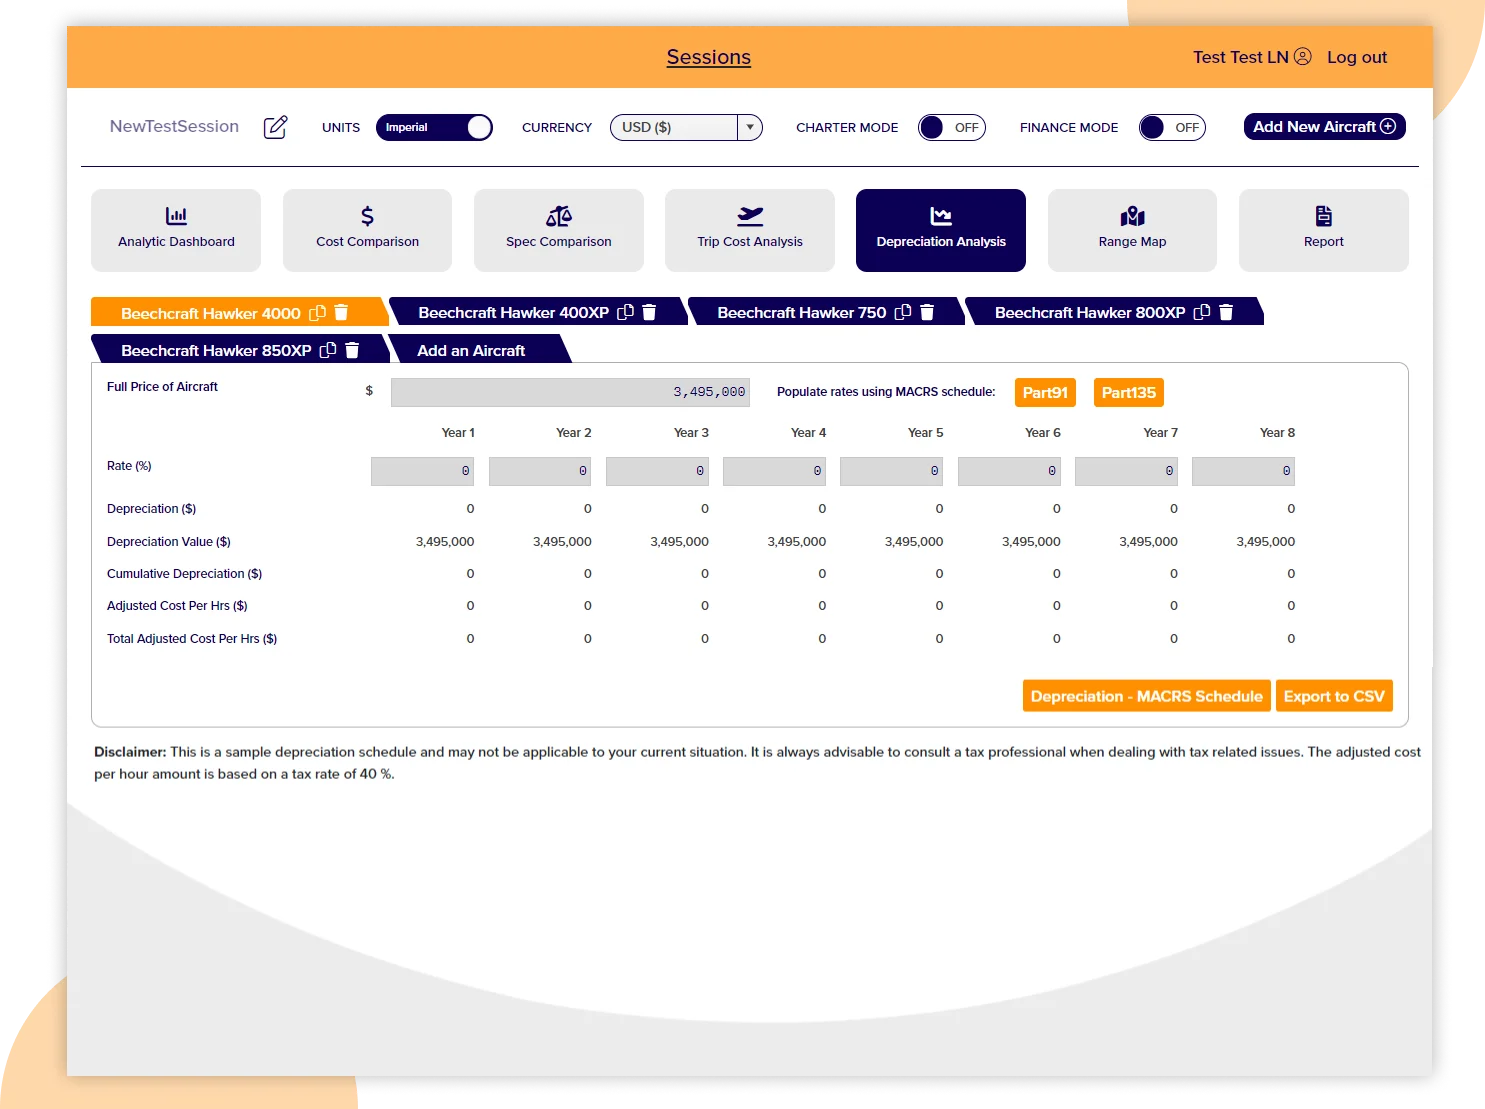
Task: Click the Log out link
Action: (x=1357, y=57)
